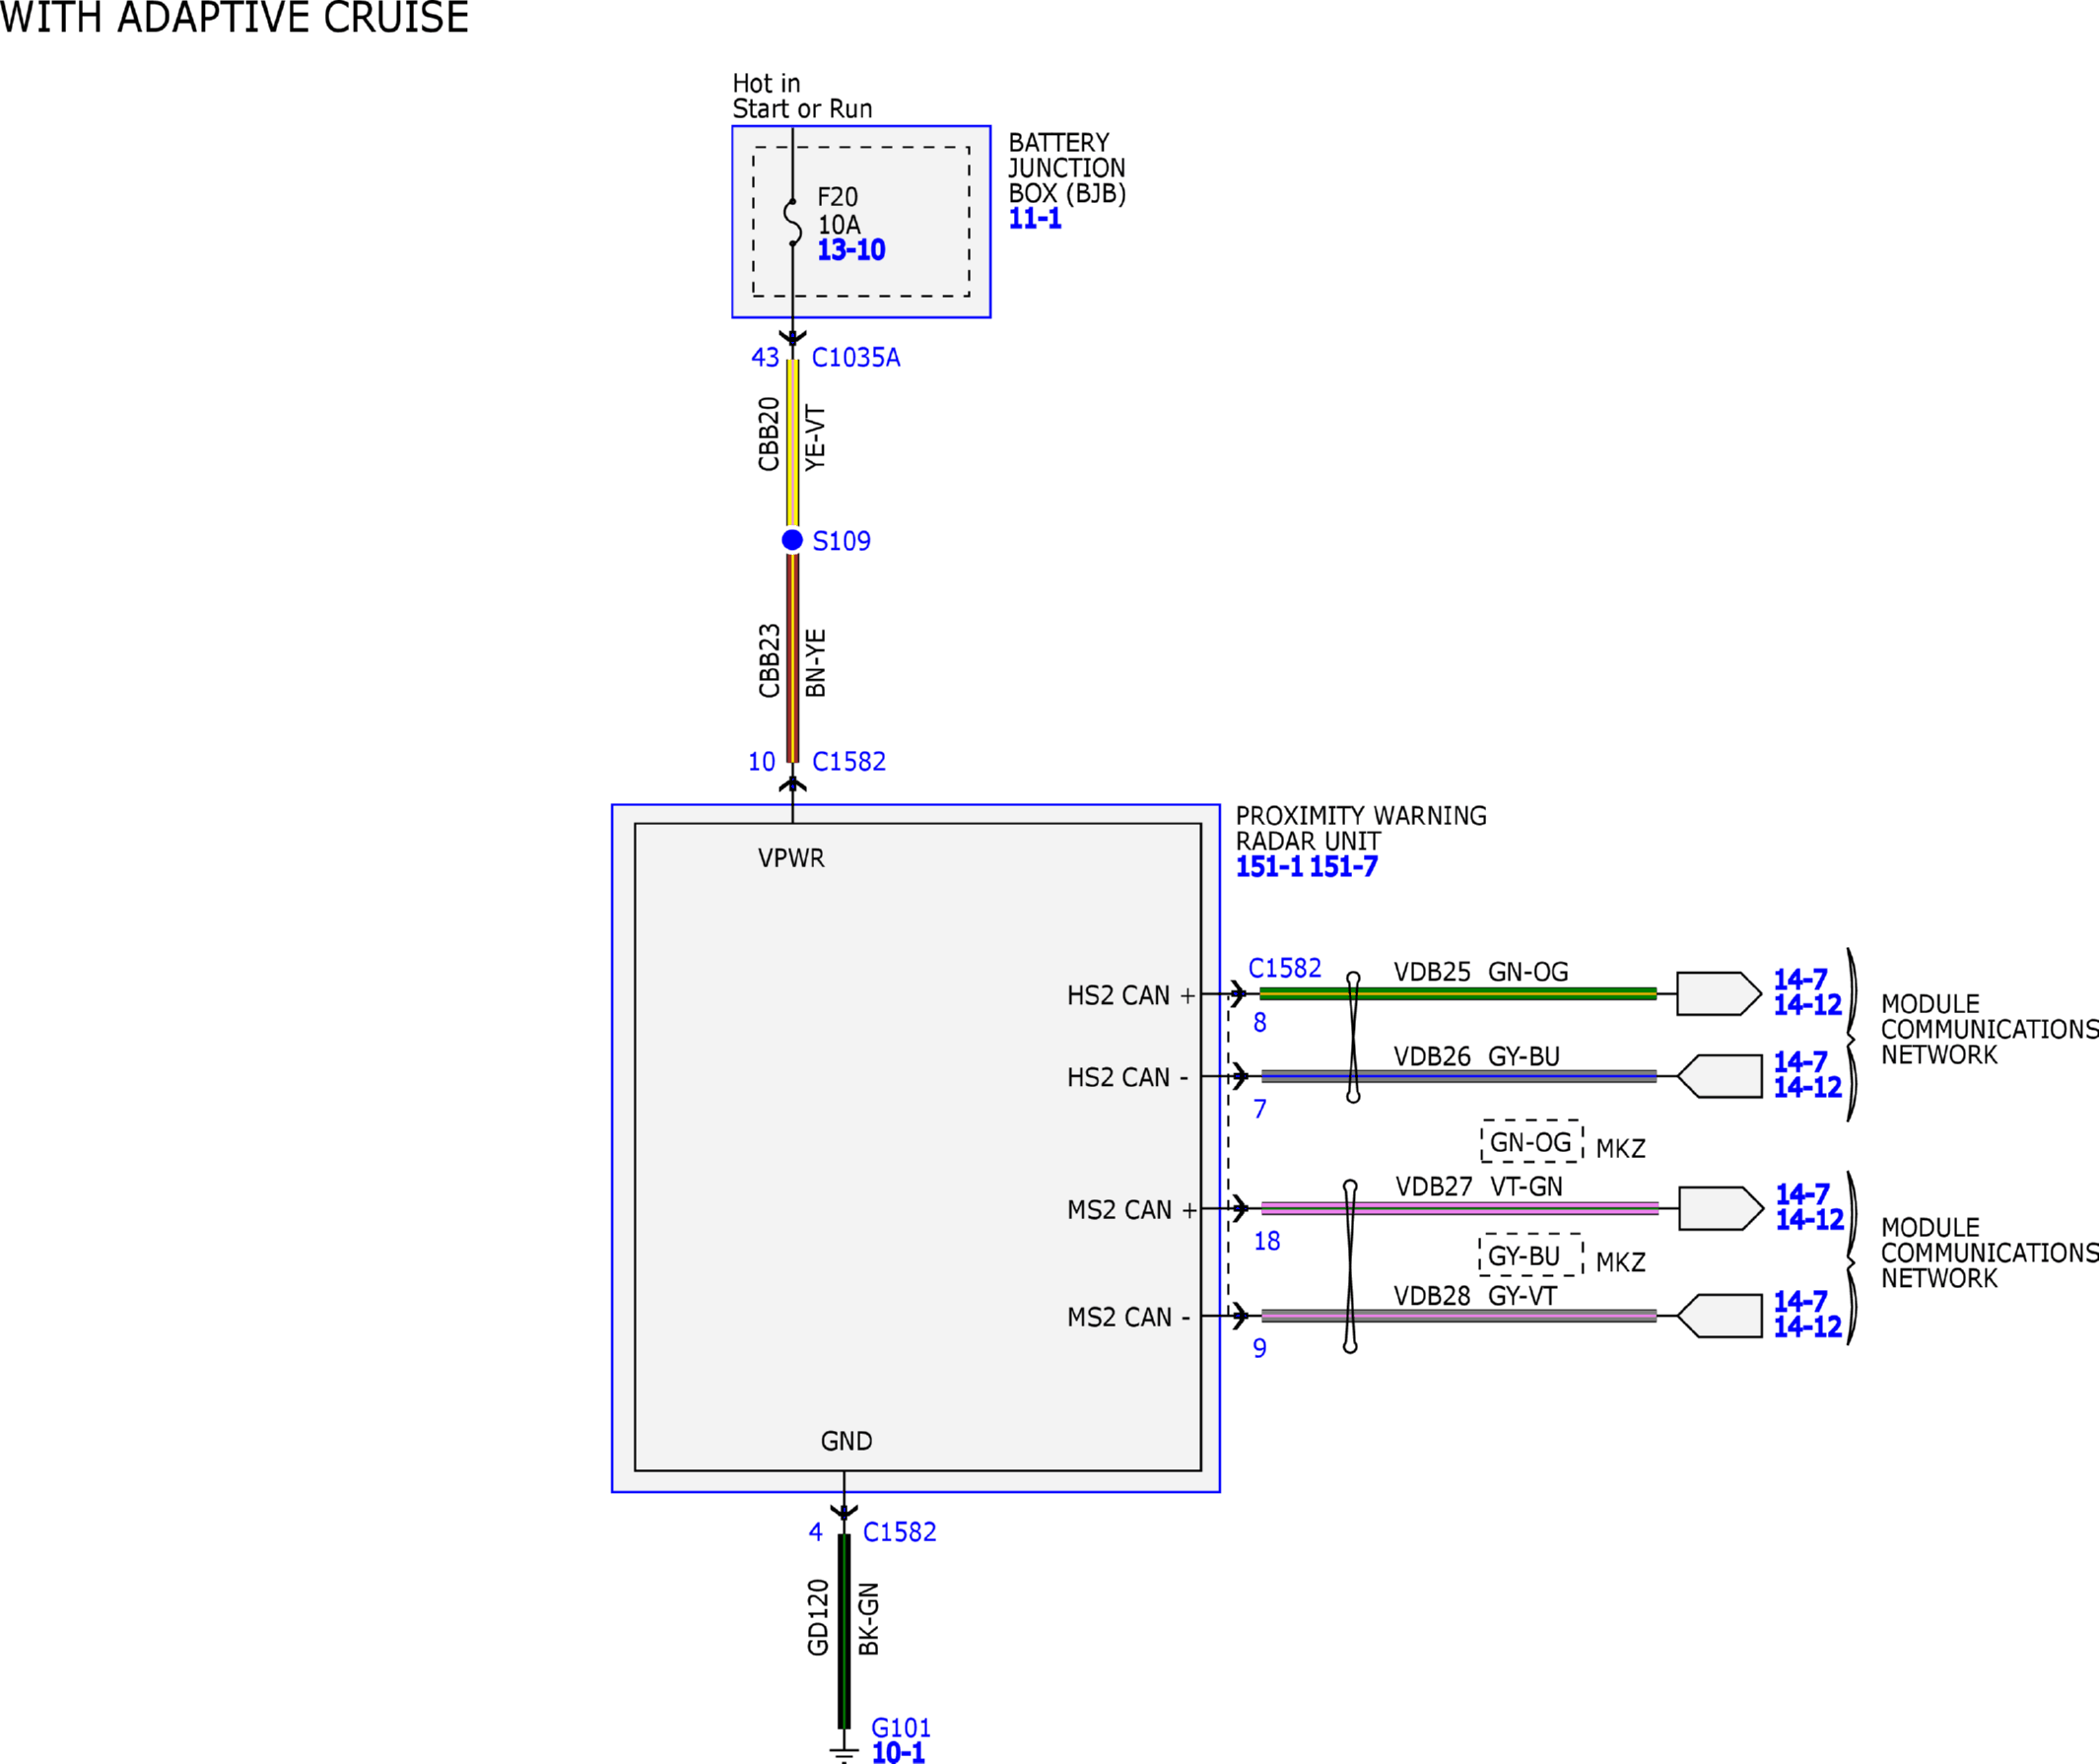Open 14-12 link beside VDB28 GY-VT wire
Viewport: 2099px width, 1764px height.
pyautogui.click(x=1807, y=1327)
